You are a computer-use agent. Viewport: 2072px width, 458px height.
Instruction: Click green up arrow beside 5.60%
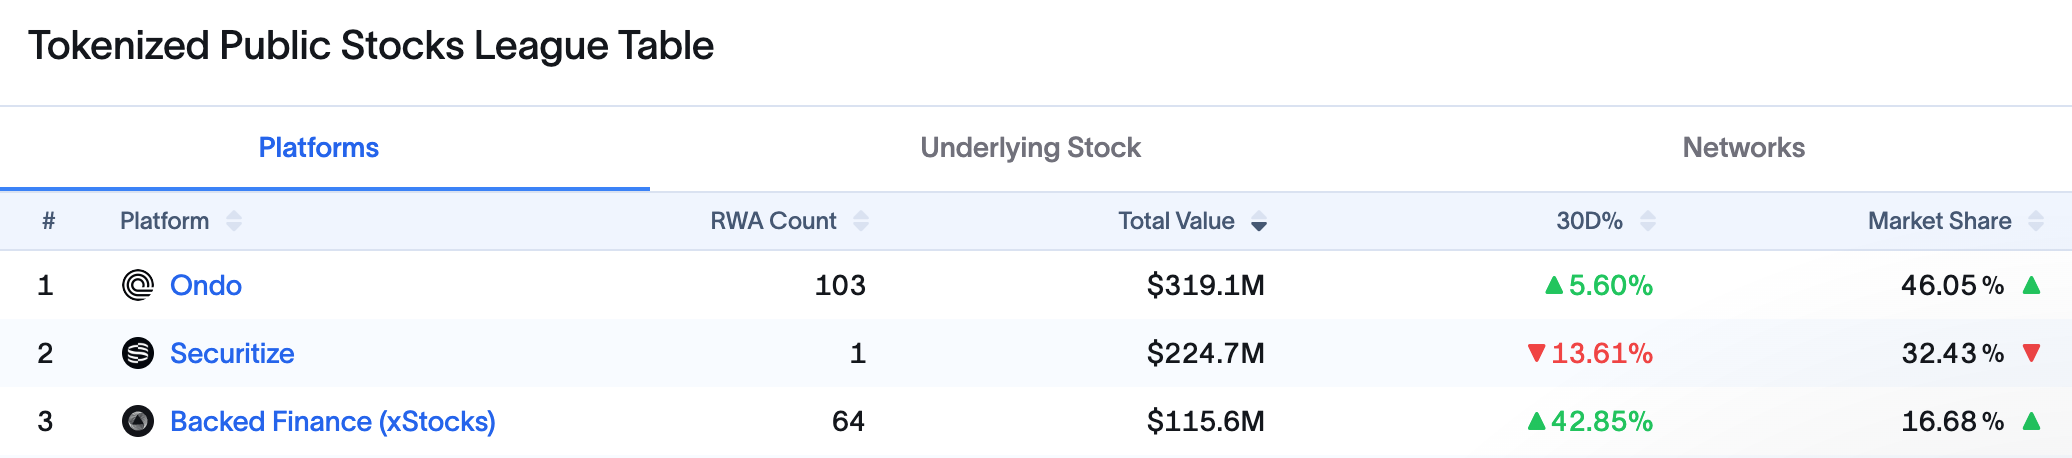[x=1554, y=286]
